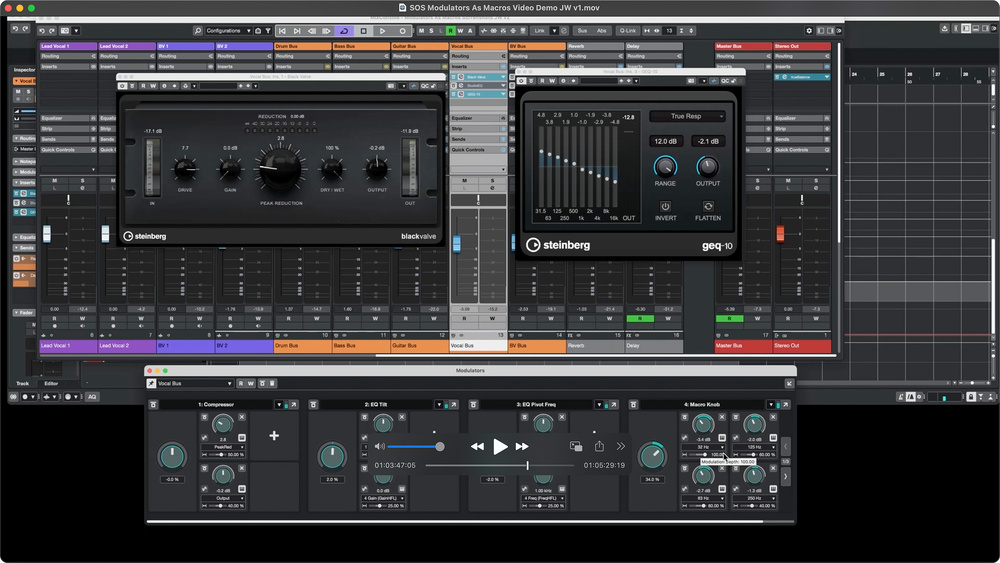
Task: Toggle Write automation in the Modulators toolbar
Action: click(x=251, y=384)
